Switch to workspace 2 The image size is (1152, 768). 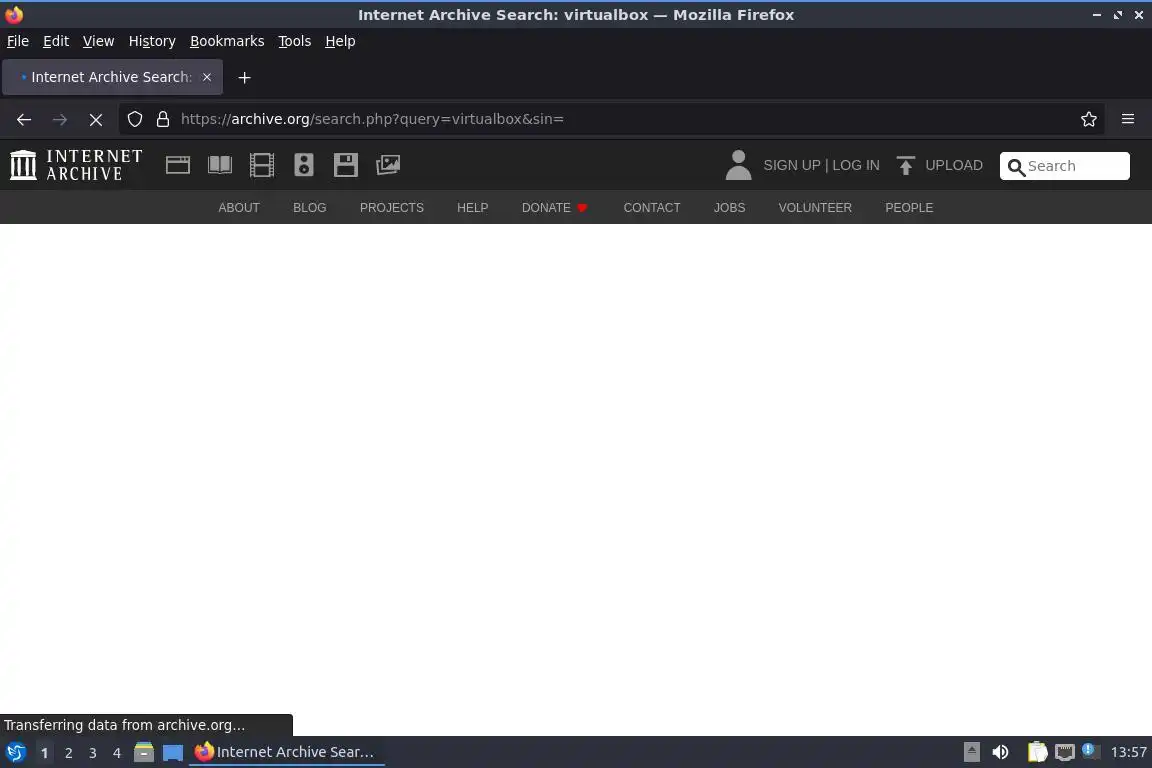tap(68, 753)
